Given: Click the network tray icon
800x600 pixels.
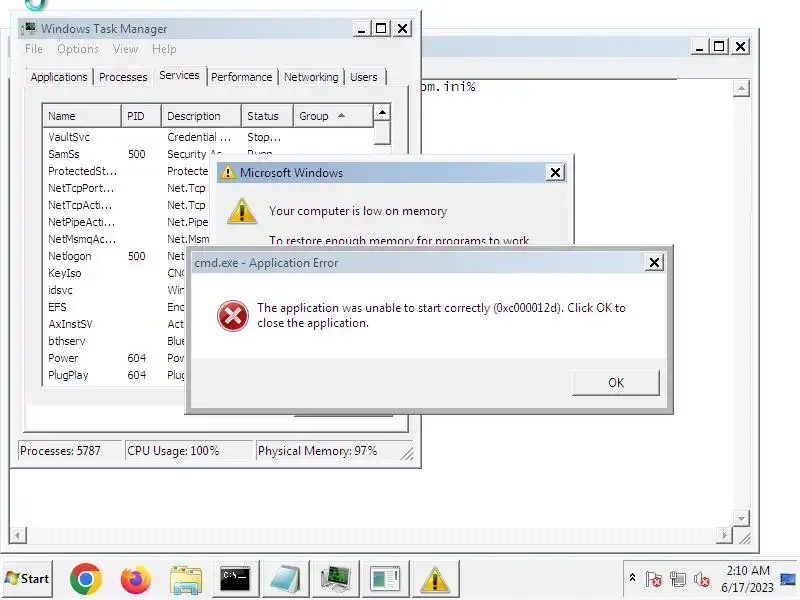Looking at the screenshot, I should click(678, 579).
